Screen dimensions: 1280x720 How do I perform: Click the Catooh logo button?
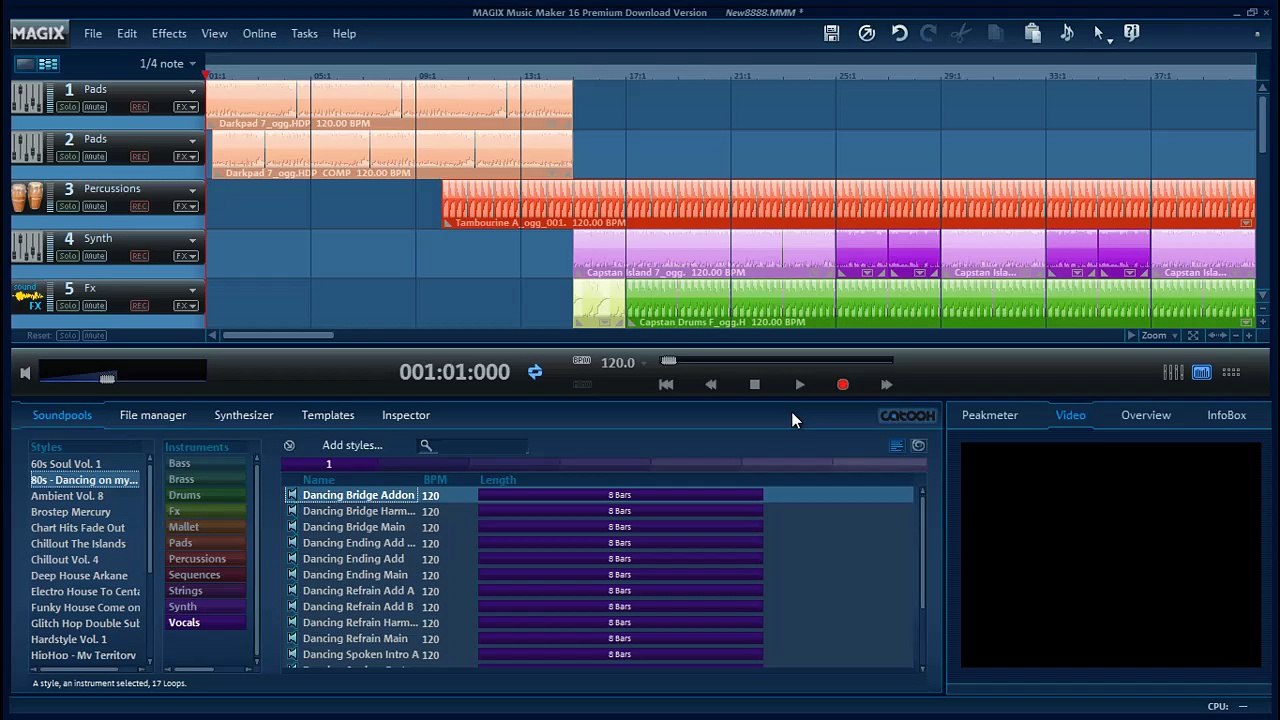(x=907, y=415)
